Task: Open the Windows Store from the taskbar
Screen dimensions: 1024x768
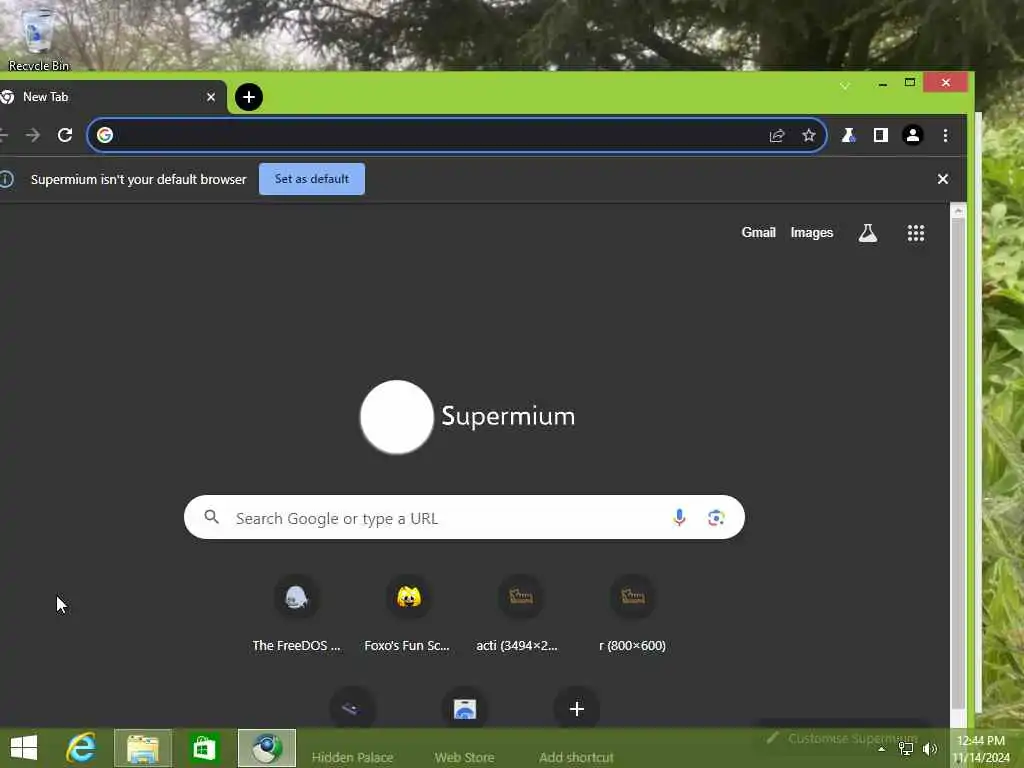Action: click(x=204, y=748)
